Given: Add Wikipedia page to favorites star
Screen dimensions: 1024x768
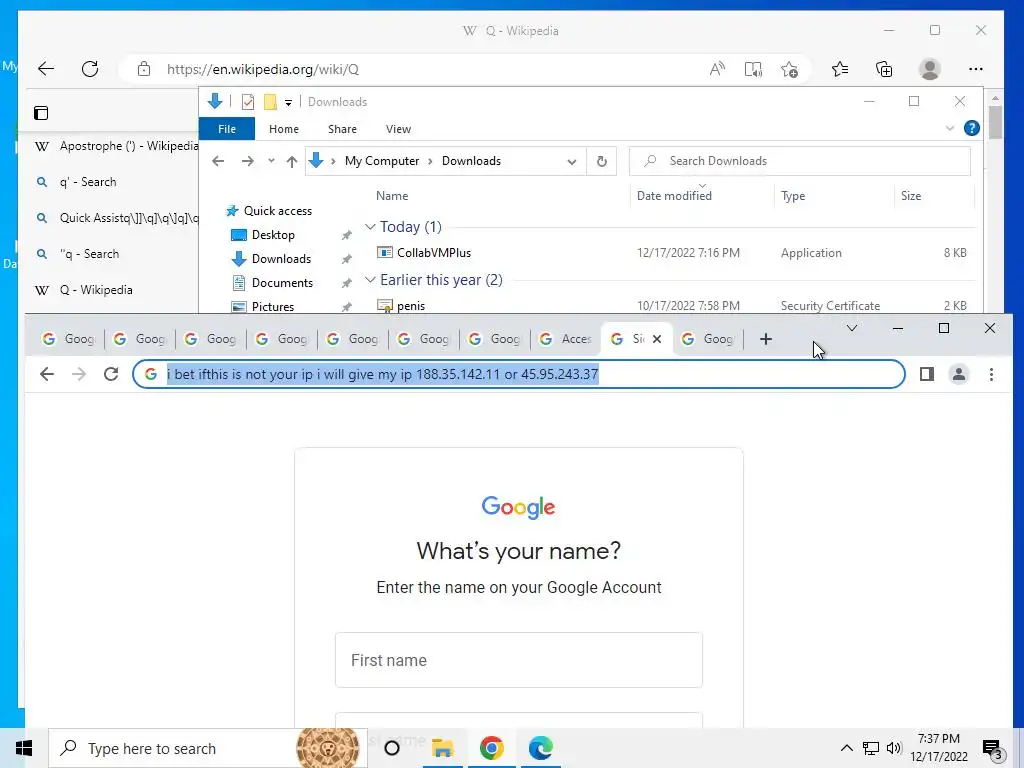Looking at the screenshot, I should click(790, 69).
